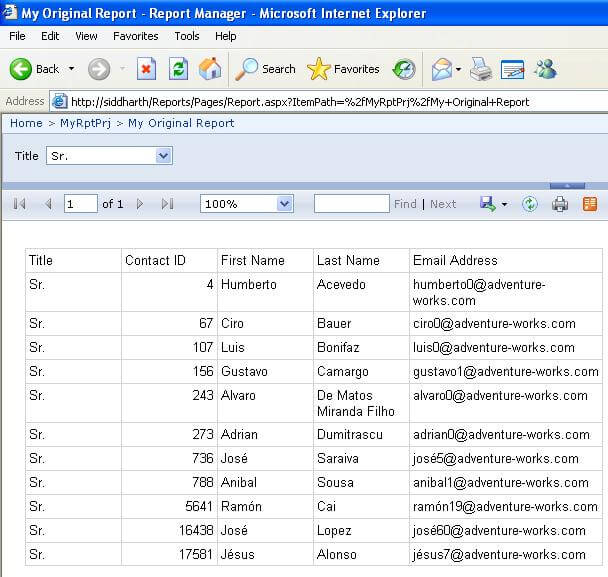Click the current page number box
The image size is (608, 577).
(x=81, y=204)
